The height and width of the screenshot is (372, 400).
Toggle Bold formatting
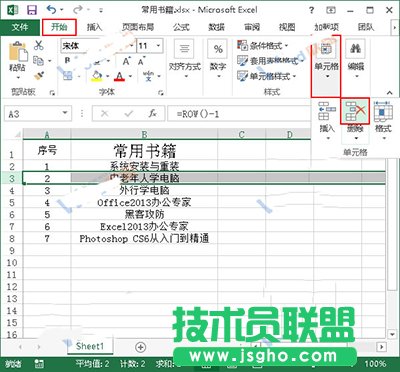[68, 61]
